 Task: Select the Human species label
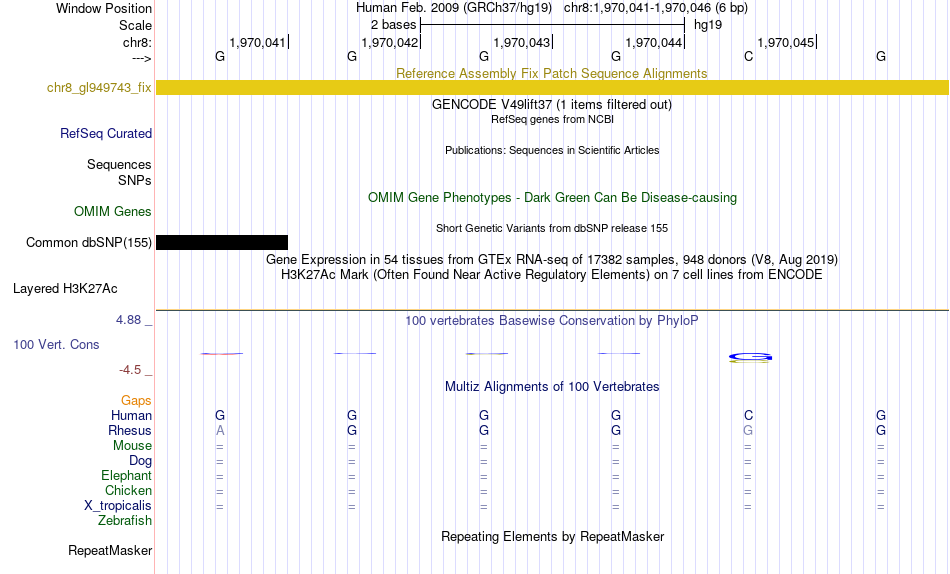coord(131,415)
